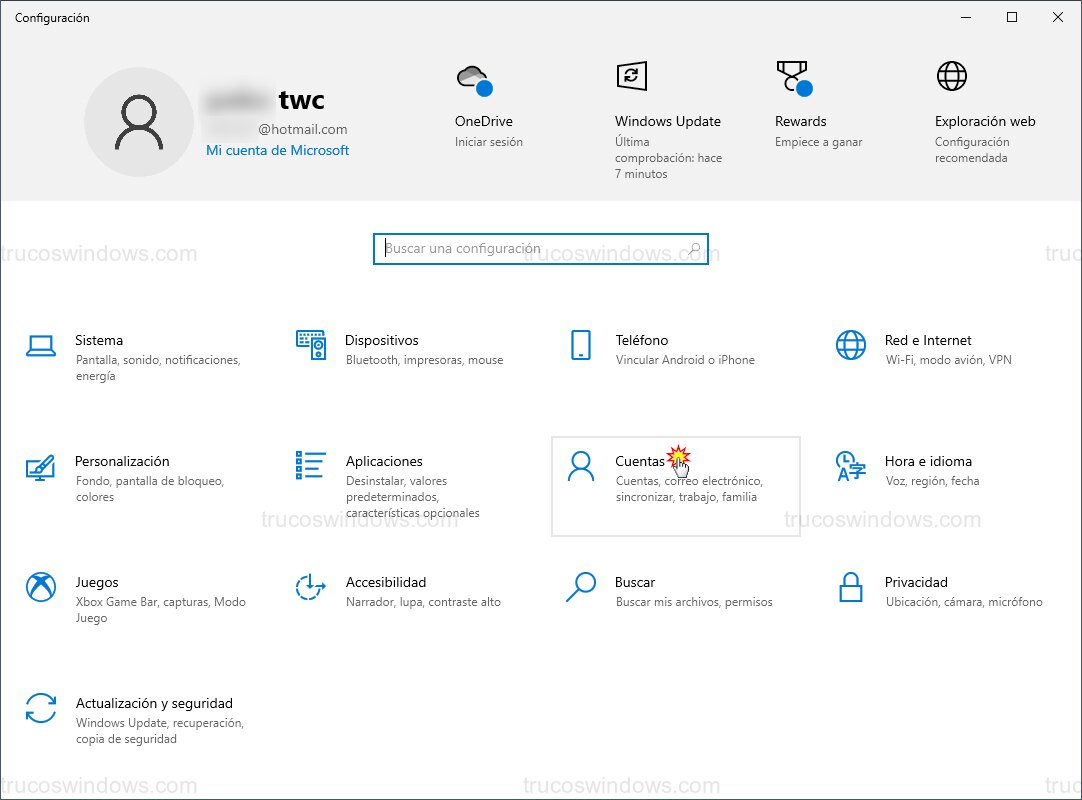Screen dimensions: 1082x800
Task: Click Empiece a ganar under Rewards
Action: pyautogui.click(x=821, y=142)
